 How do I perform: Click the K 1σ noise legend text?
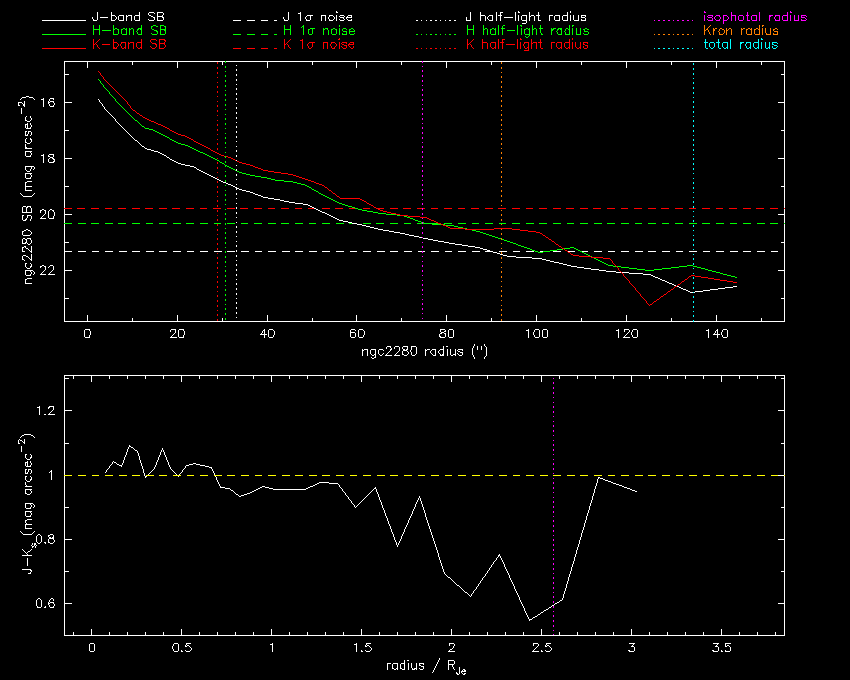click(x=317, y=45)
